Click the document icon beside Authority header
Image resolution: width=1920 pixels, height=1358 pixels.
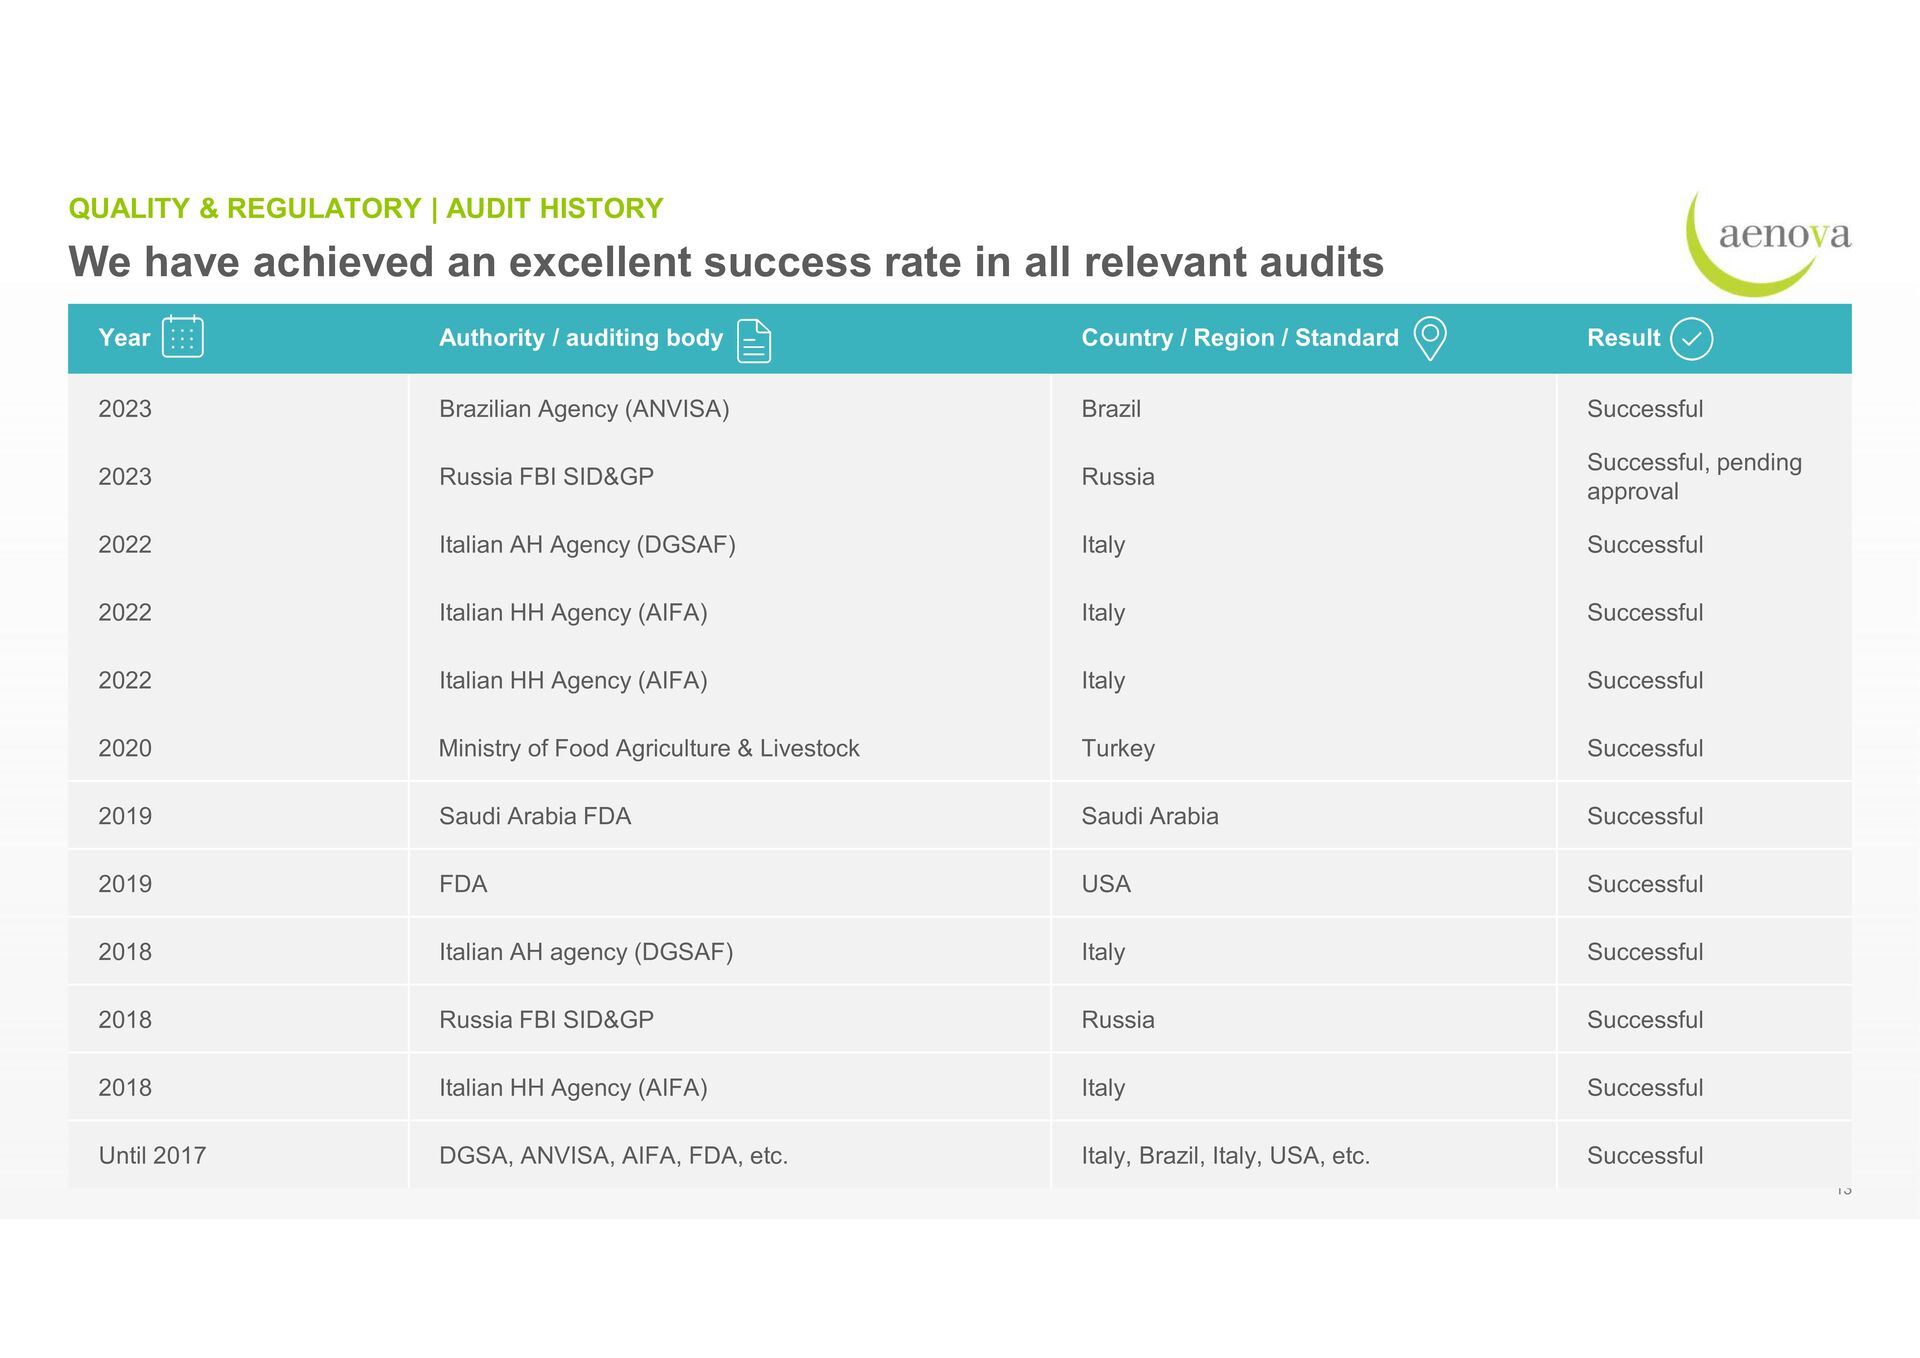pyautogui.click(x=754, y=340)
